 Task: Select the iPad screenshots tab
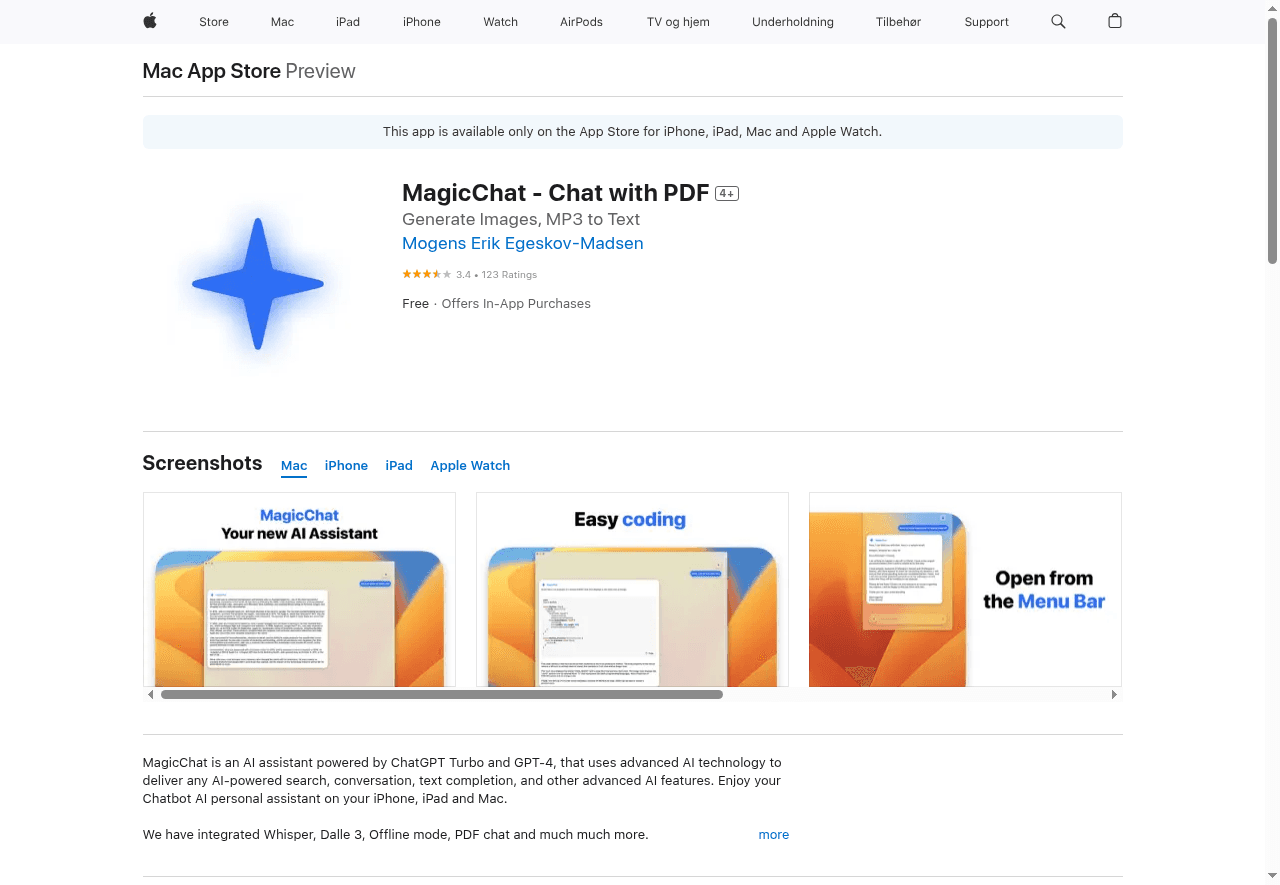click(398, 465)
